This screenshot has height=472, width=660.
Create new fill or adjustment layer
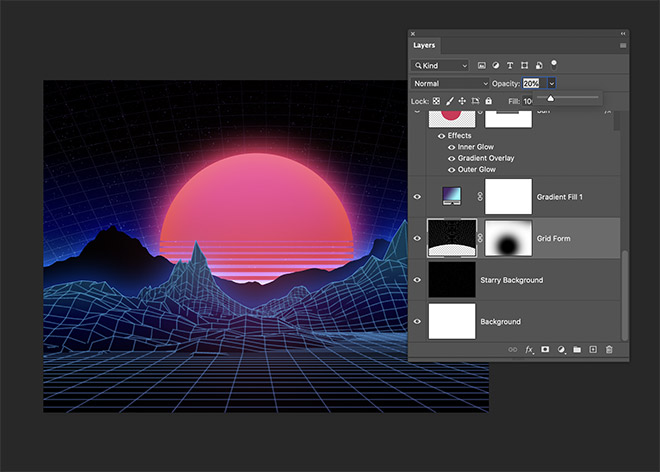coord(561,350)
